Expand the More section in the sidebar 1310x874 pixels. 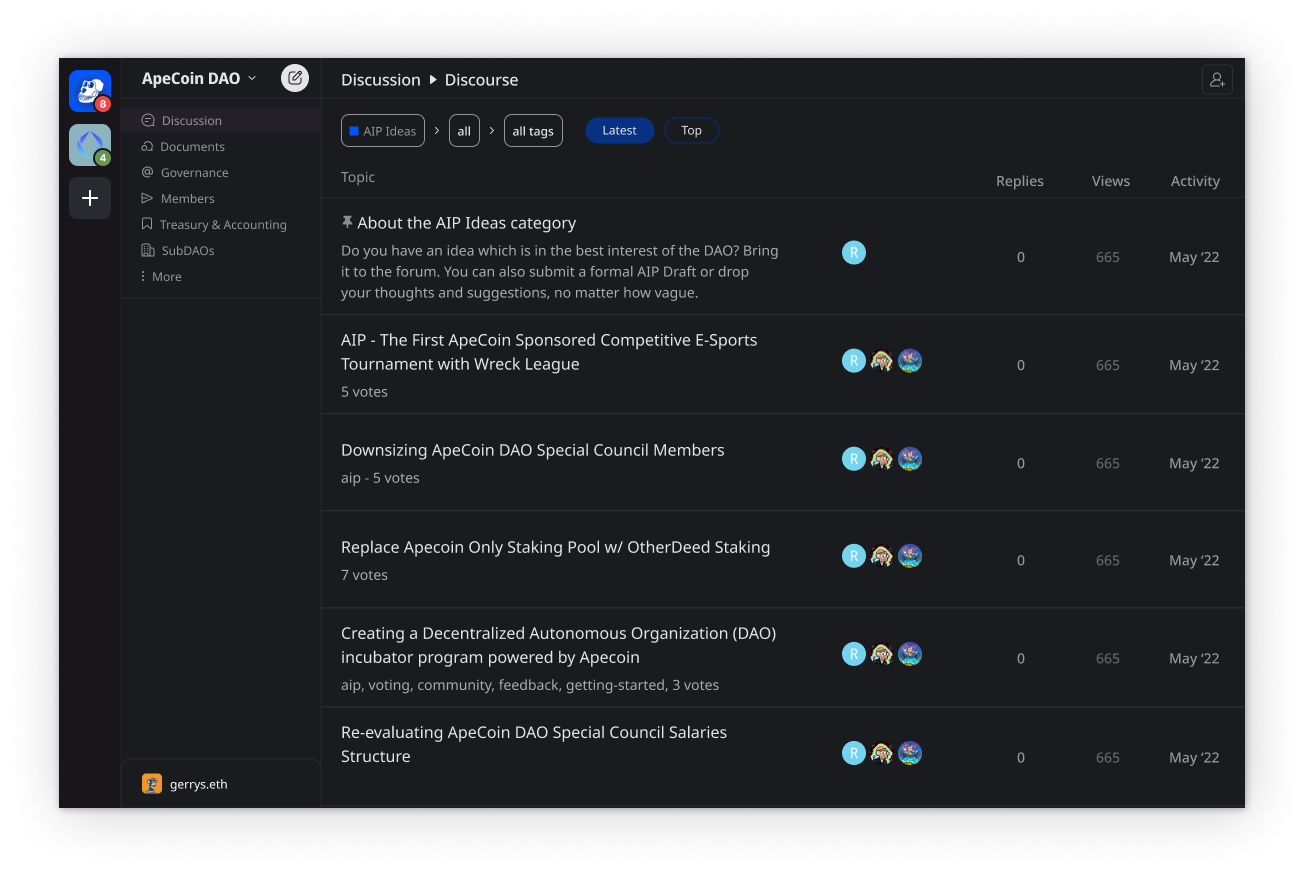tap(161, 276)
